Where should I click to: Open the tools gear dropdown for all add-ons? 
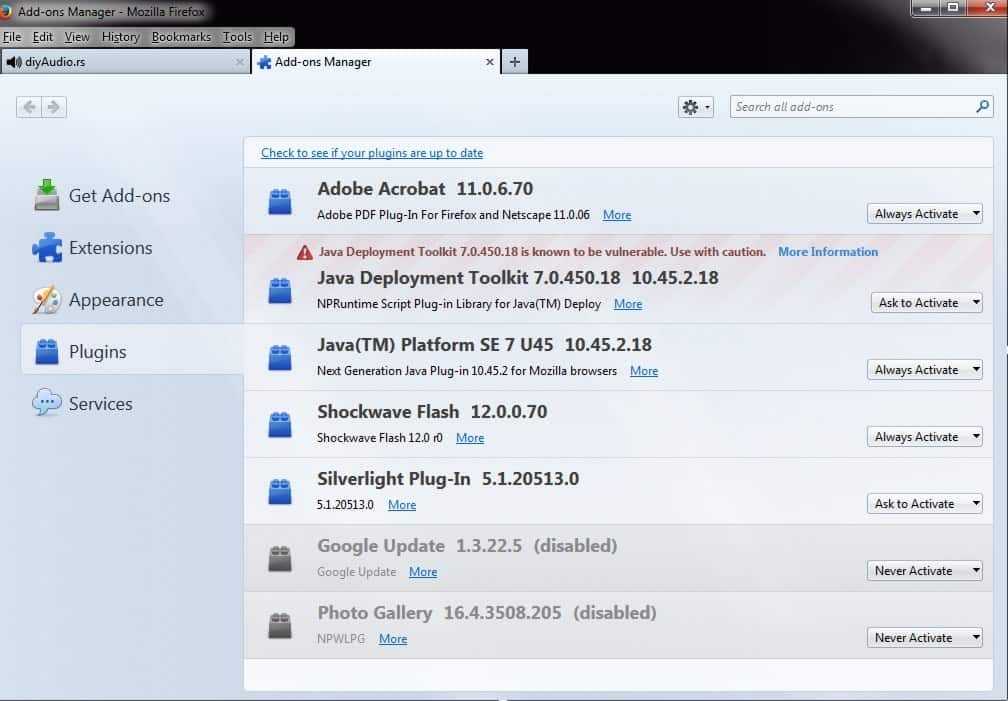[696, 107]
